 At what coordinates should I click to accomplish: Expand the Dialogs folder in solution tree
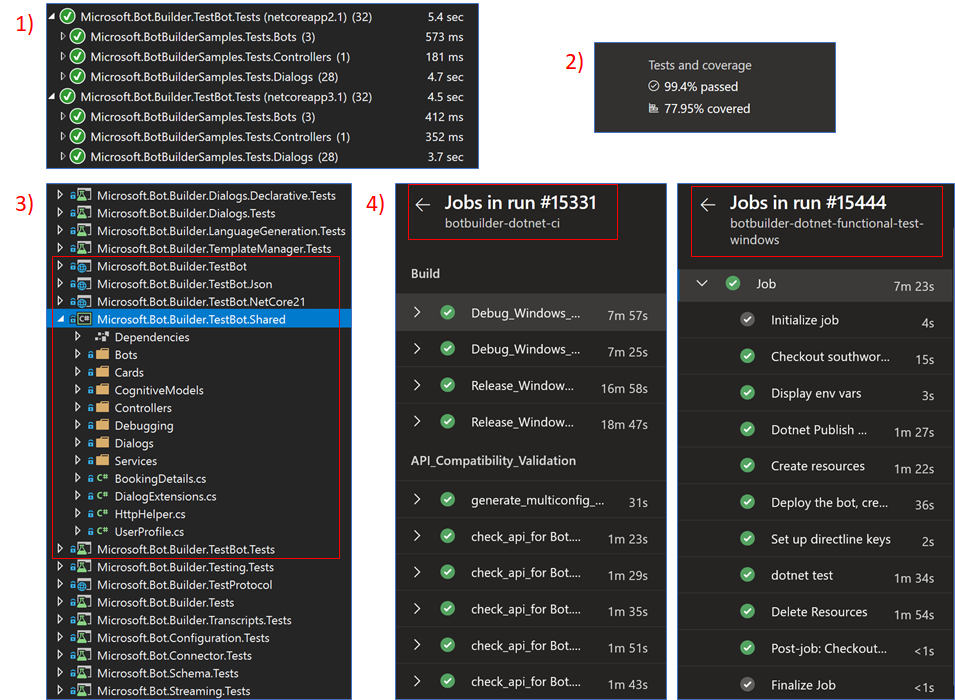click(78, 443)
